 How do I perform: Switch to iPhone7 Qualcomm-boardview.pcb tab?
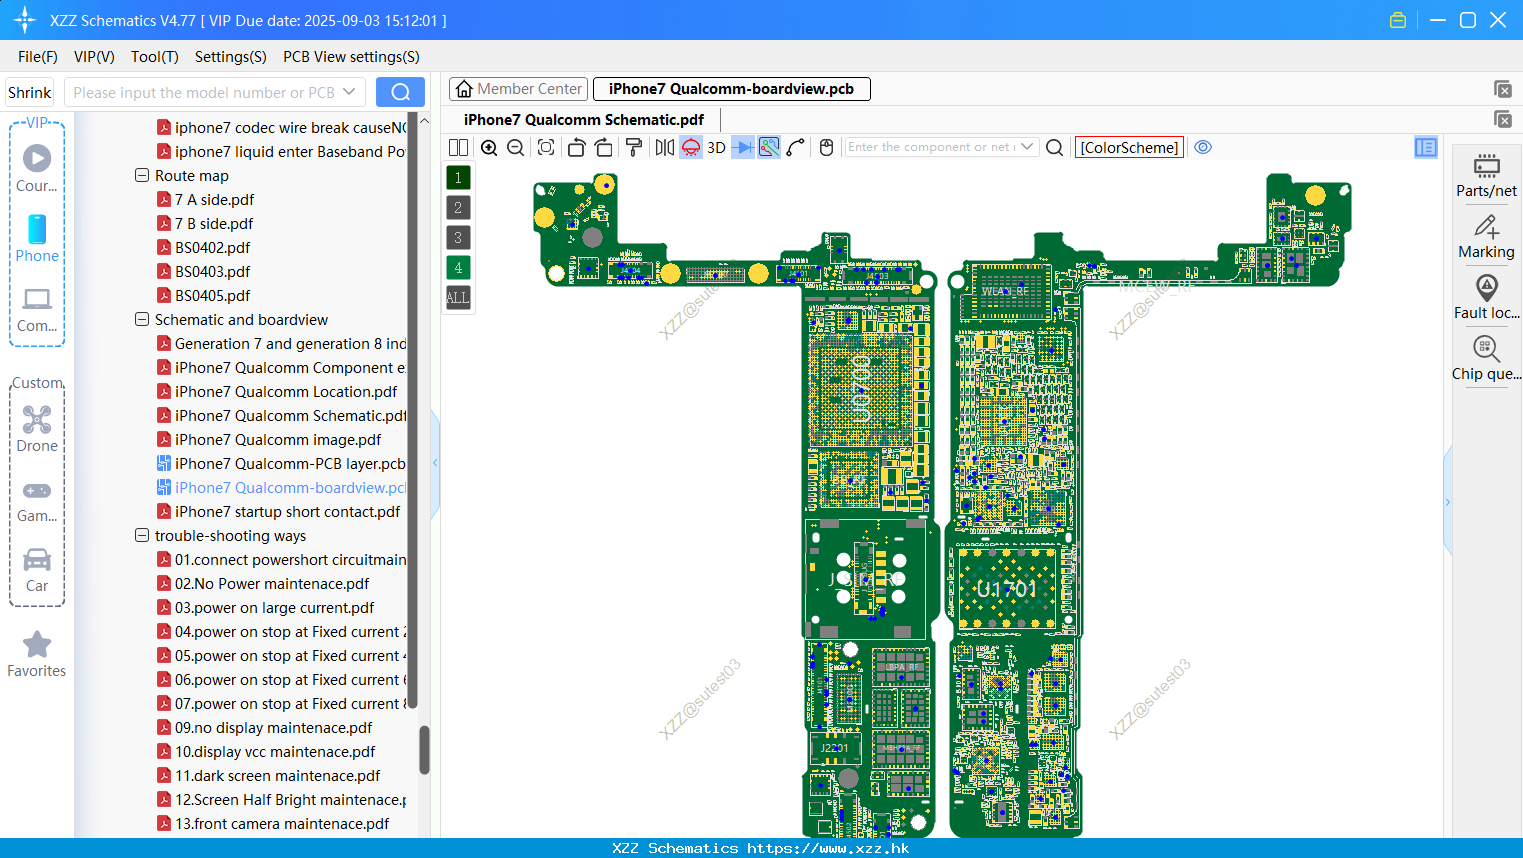click(x=731, y=89)
